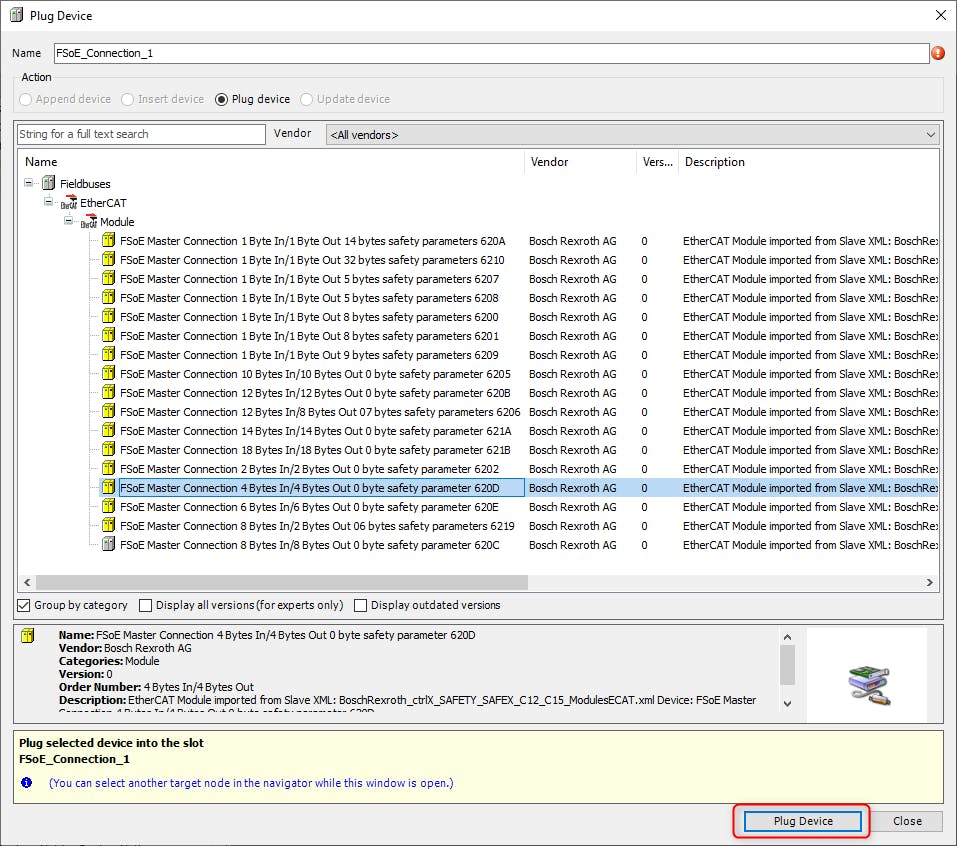
Task: Click the details panel vertical scrollbar thumb
Action: pos(787,665)
